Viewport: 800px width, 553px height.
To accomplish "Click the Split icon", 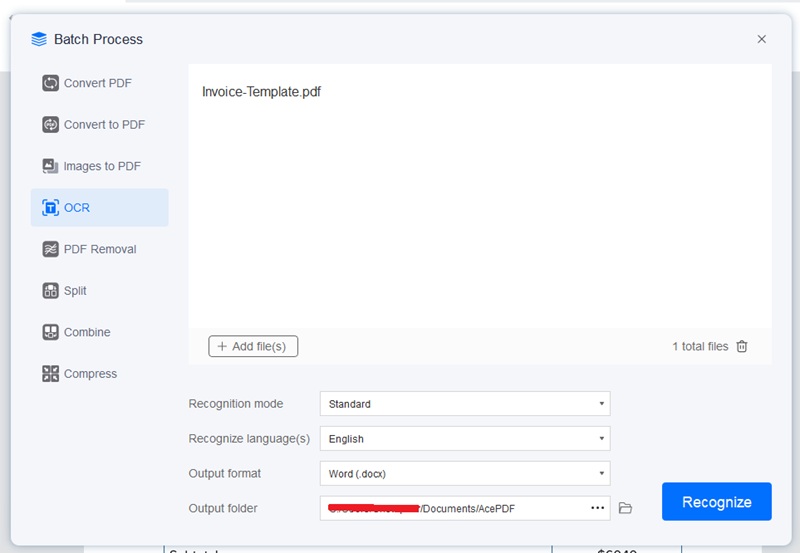I will (x=50, y=291).
